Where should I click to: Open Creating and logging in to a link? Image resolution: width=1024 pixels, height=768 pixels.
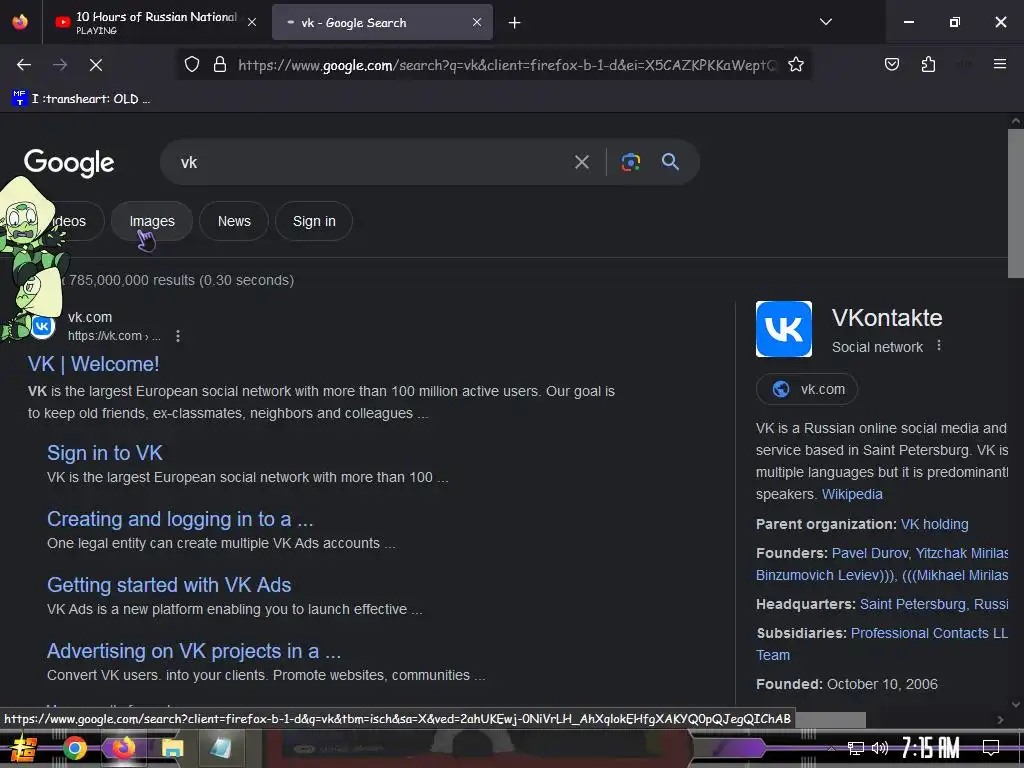coord(180,519)
